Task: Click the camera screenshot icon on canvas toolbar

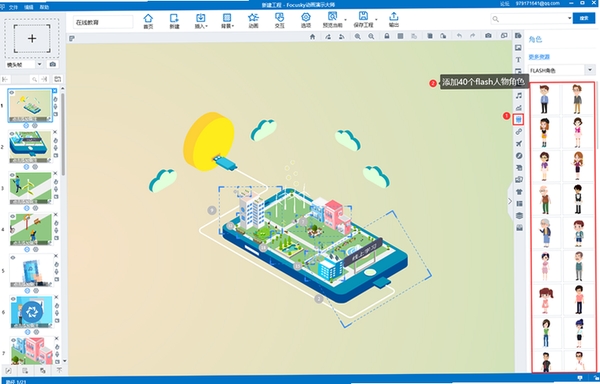Action: pos(488,36)
